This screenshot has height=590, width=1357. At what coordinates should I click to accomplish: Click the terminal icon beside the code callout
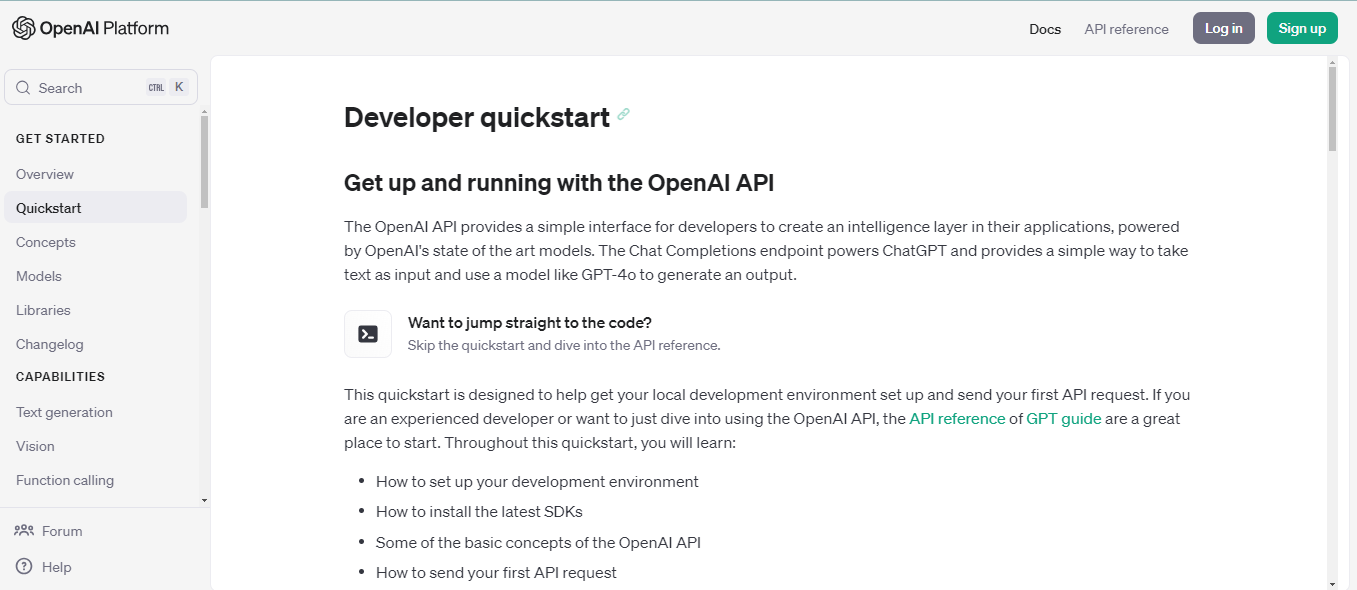367,333
